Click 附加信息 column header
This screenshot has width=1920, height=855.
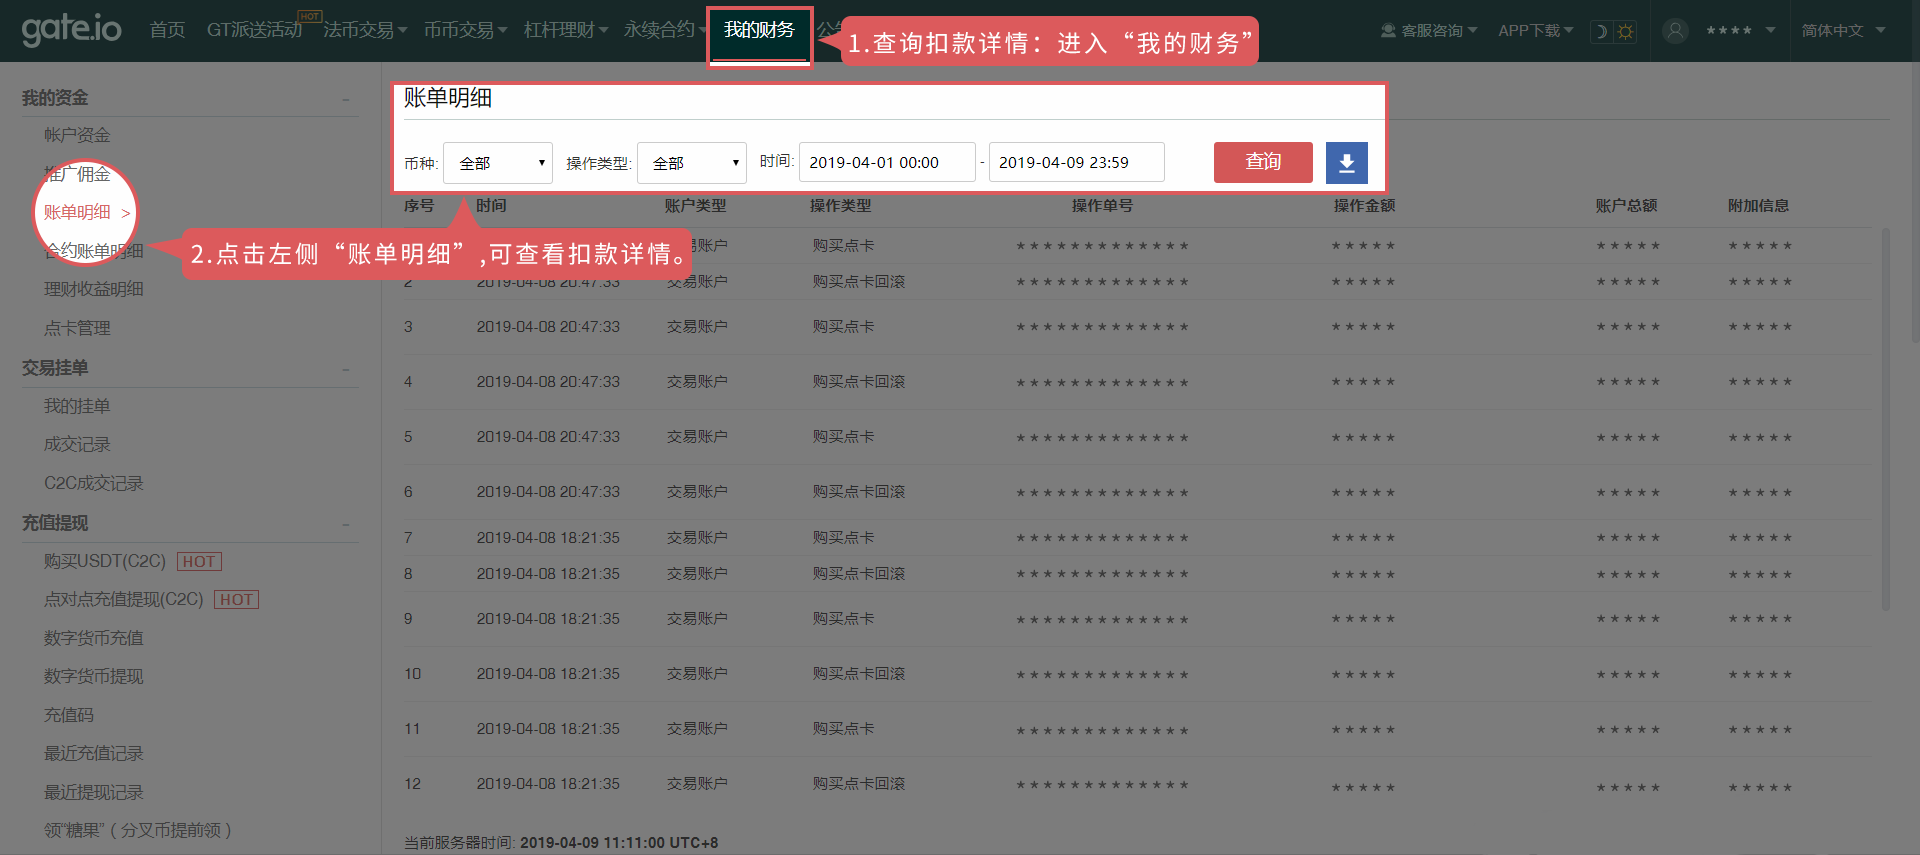[x=1758, y=205]
